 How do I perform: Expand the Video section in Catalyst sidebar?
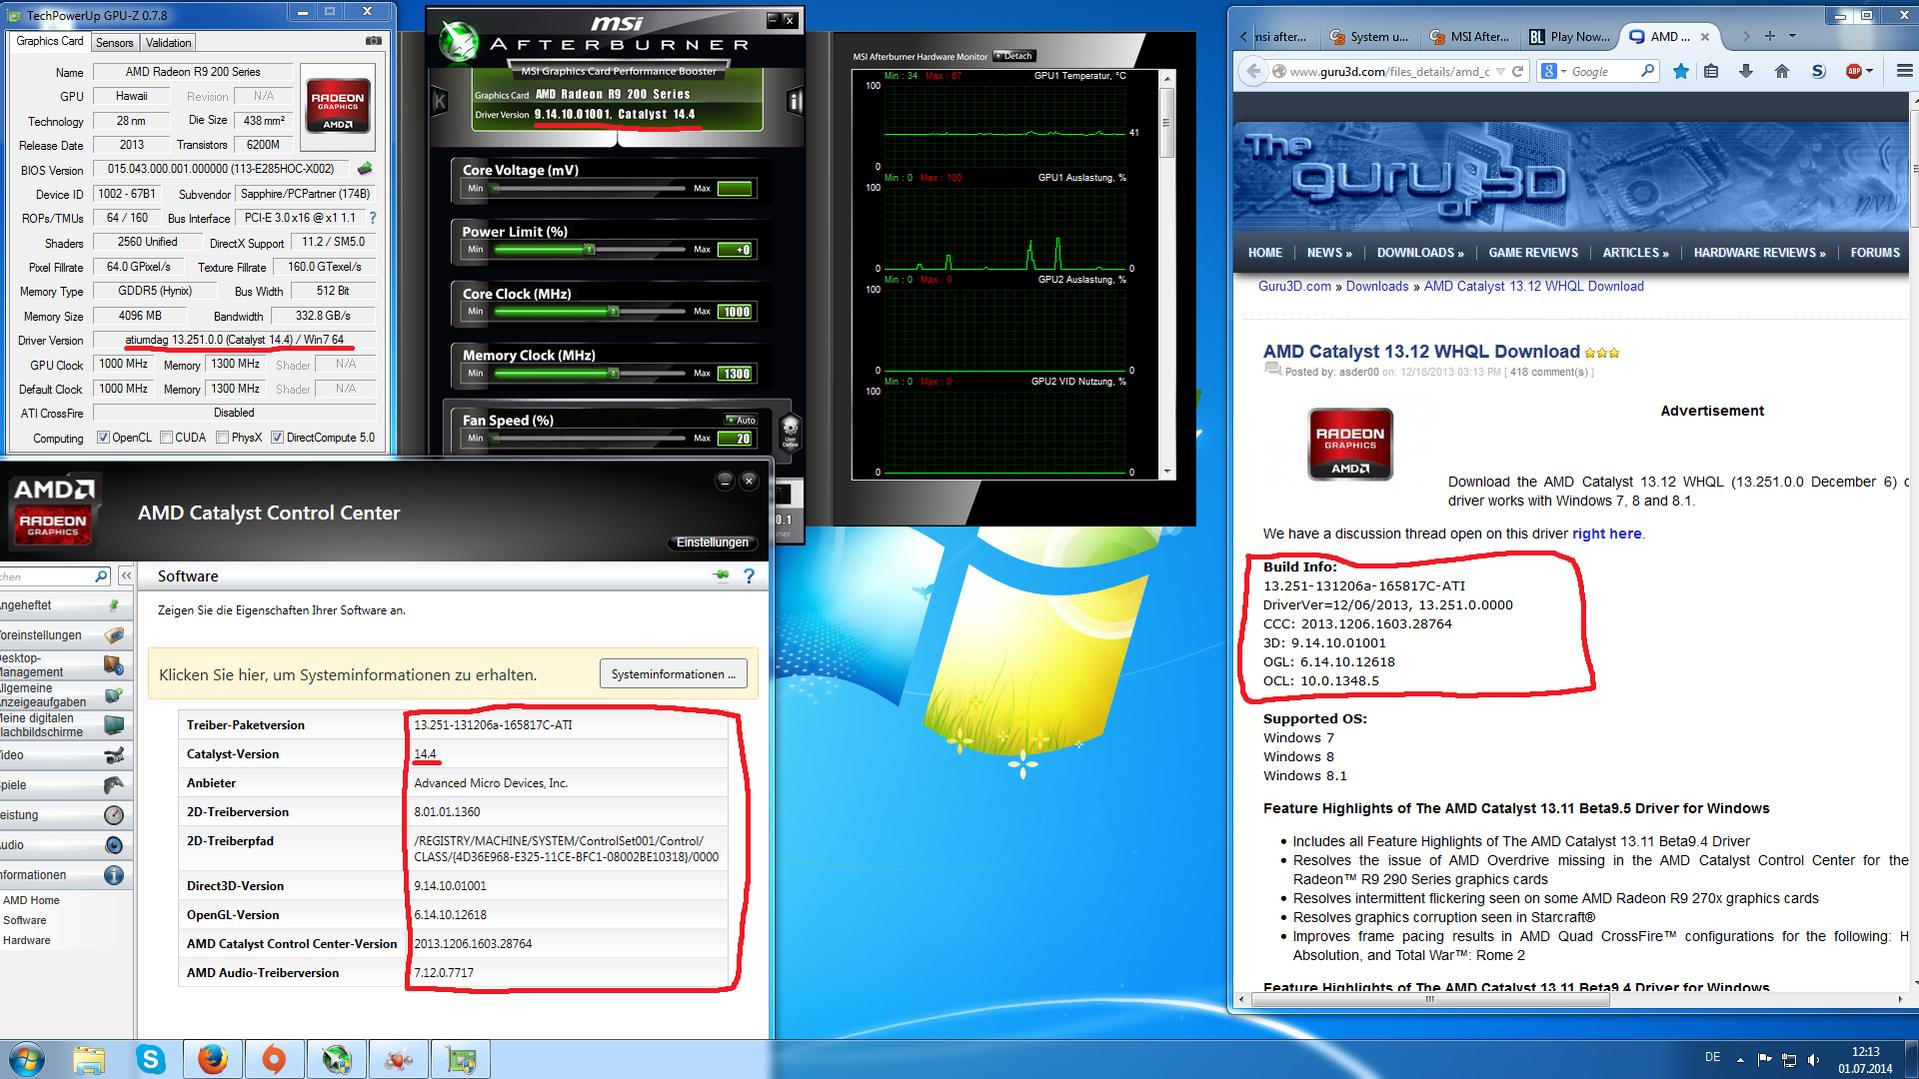click(x=65, y=755)
